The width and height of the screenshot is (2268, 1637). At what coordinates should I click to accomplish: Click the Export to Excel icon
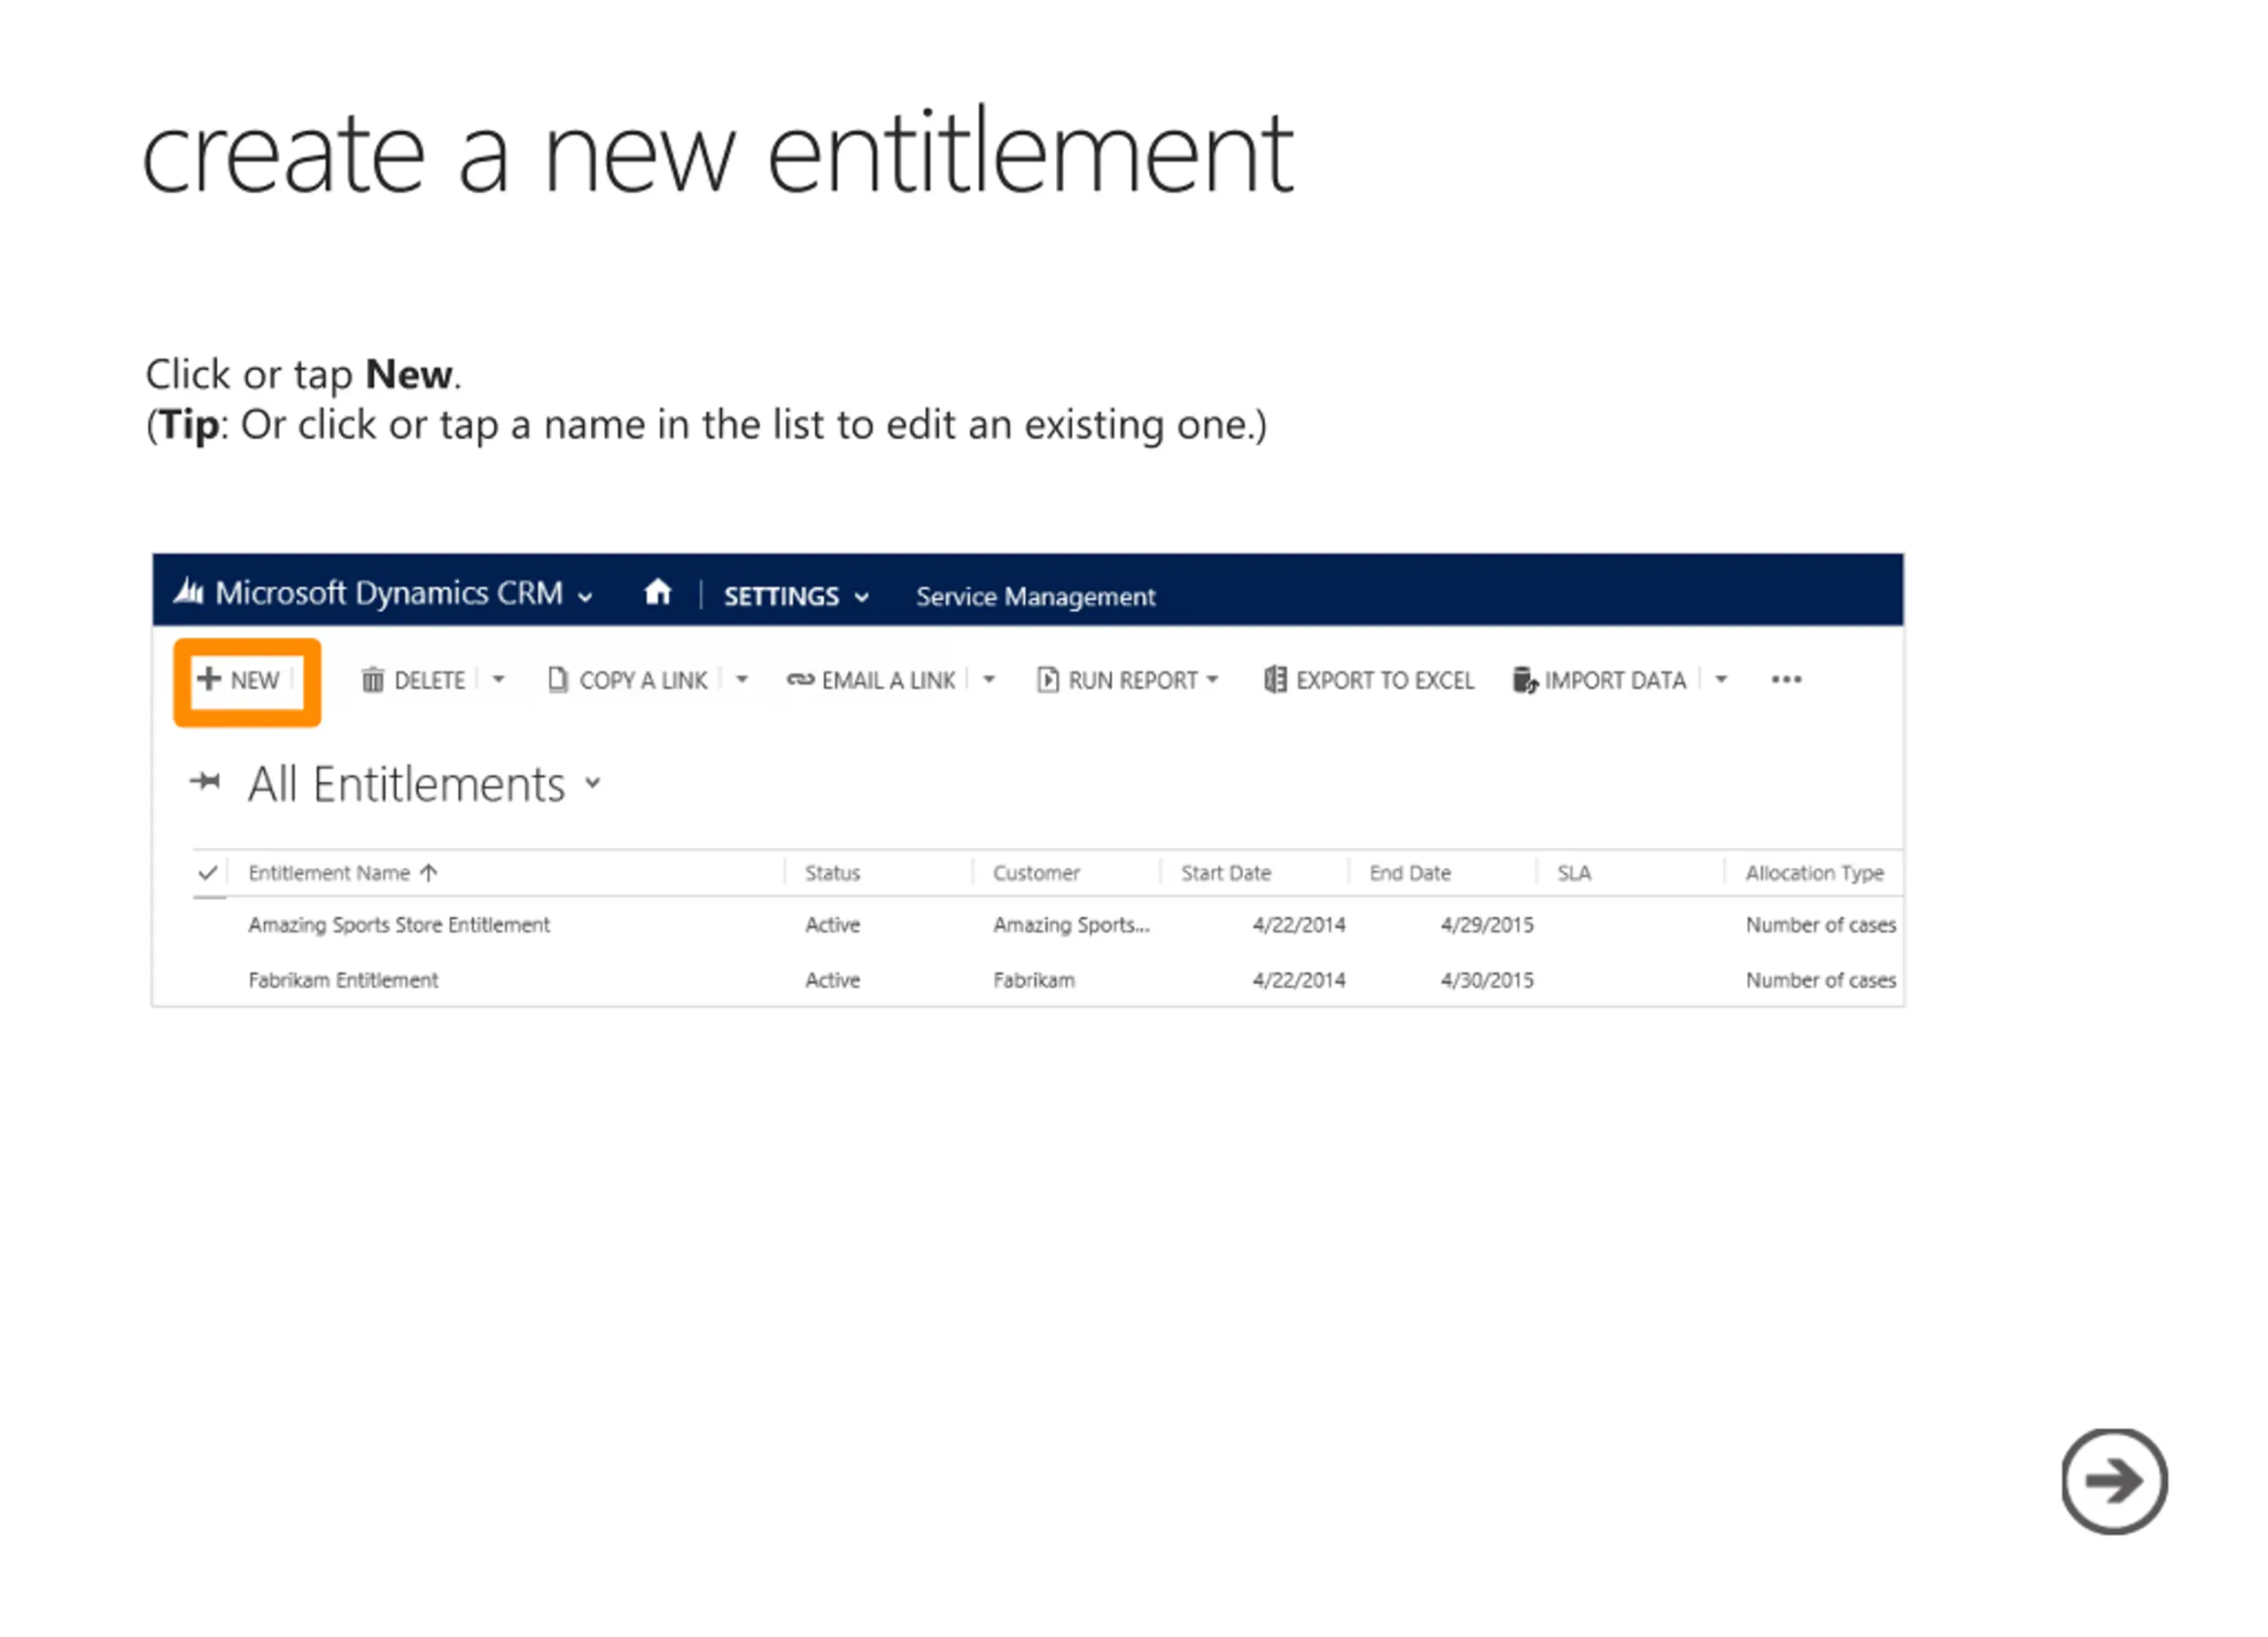click(1275, 680)
